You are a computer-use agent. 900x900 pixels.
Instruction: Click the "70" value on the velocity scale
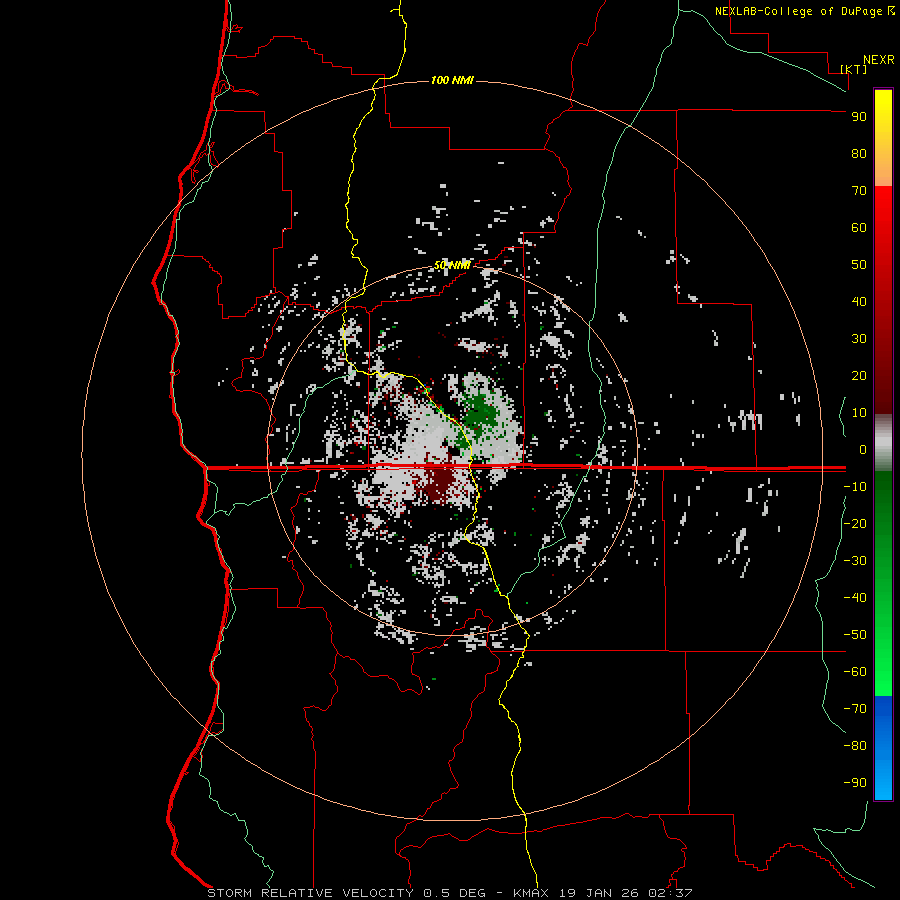(859, 191)
